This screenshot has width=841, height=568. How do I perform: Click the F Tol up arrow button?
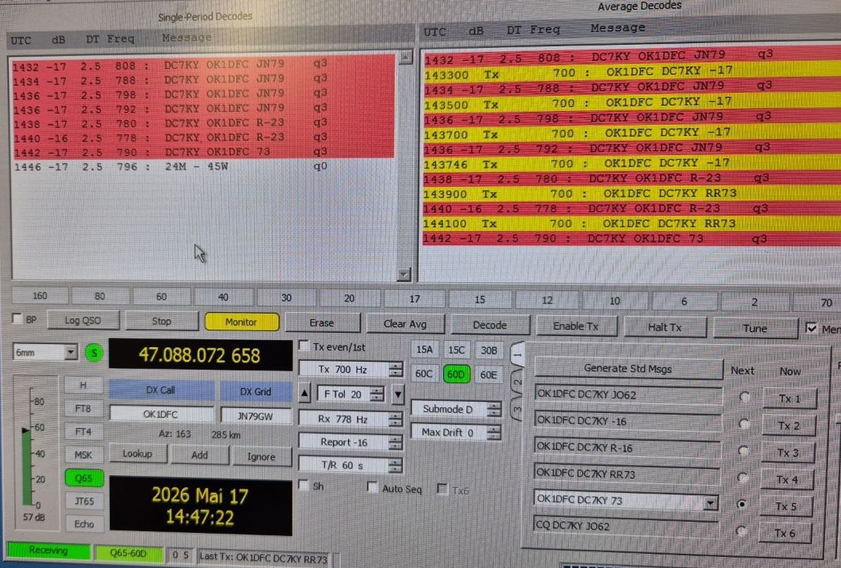(304, 394)
